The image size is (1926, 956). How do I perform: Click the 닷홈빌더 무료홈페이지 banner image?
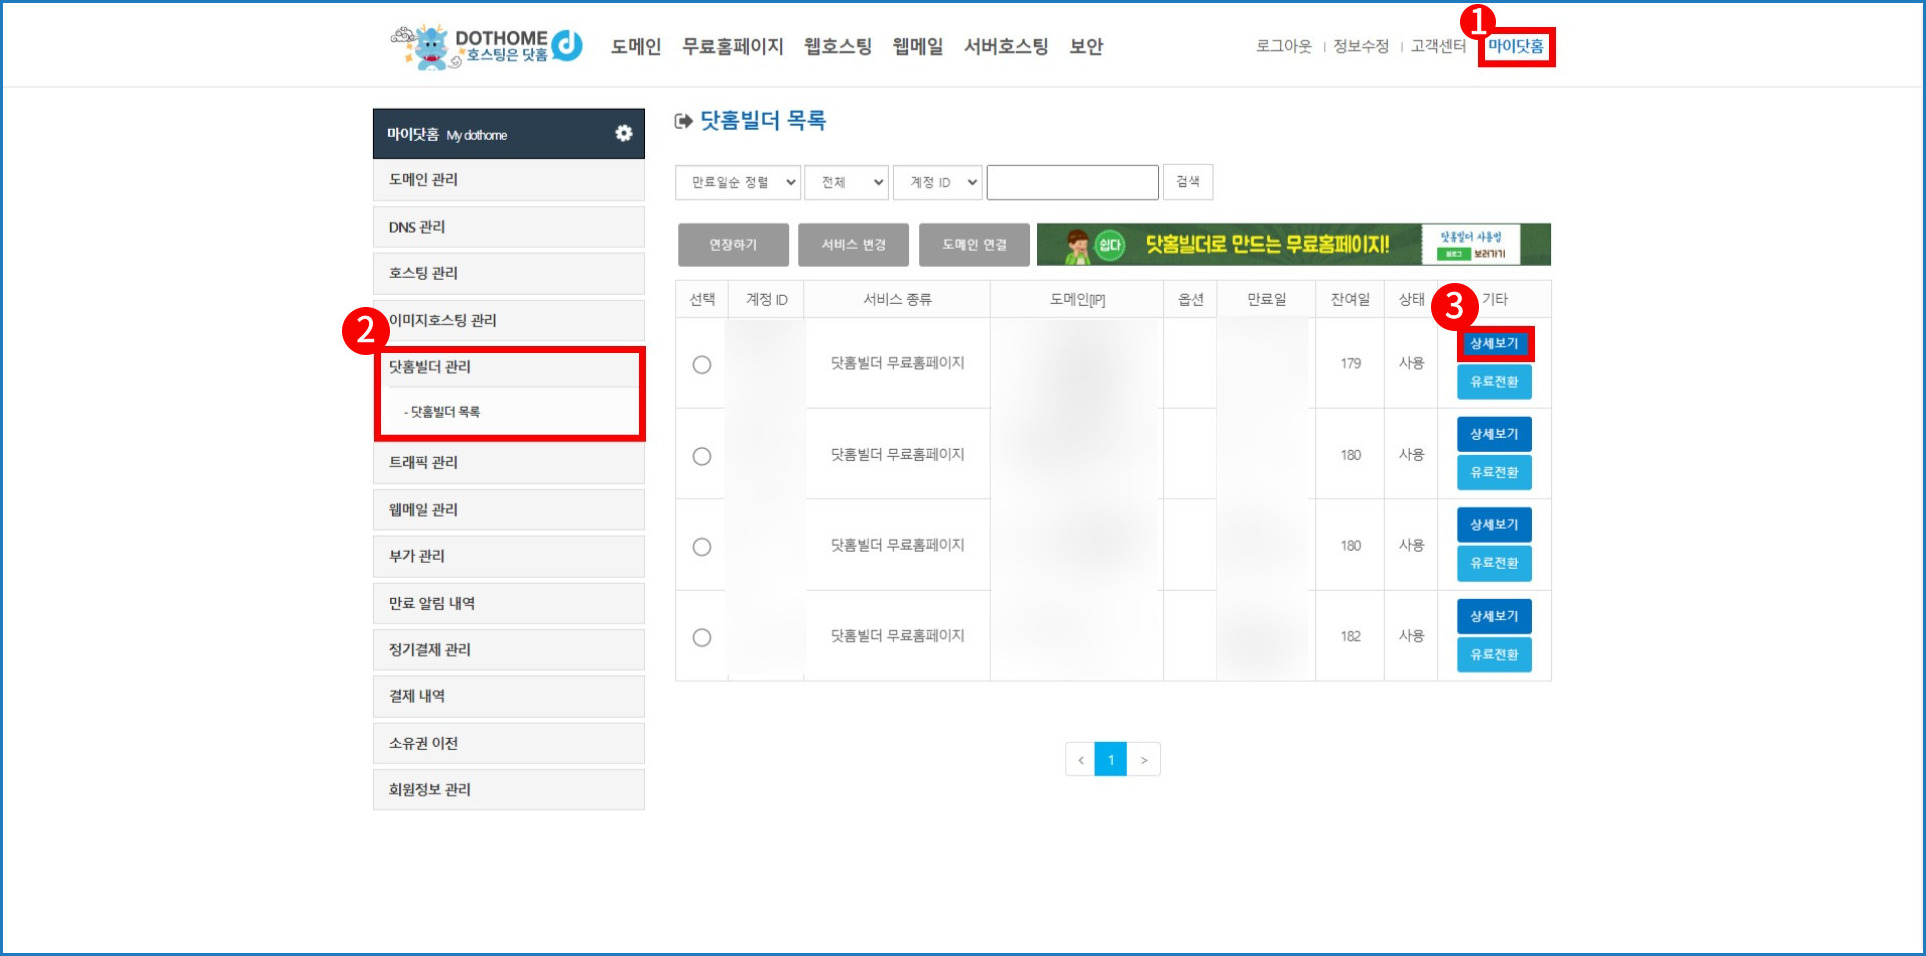click(1293, 245)
